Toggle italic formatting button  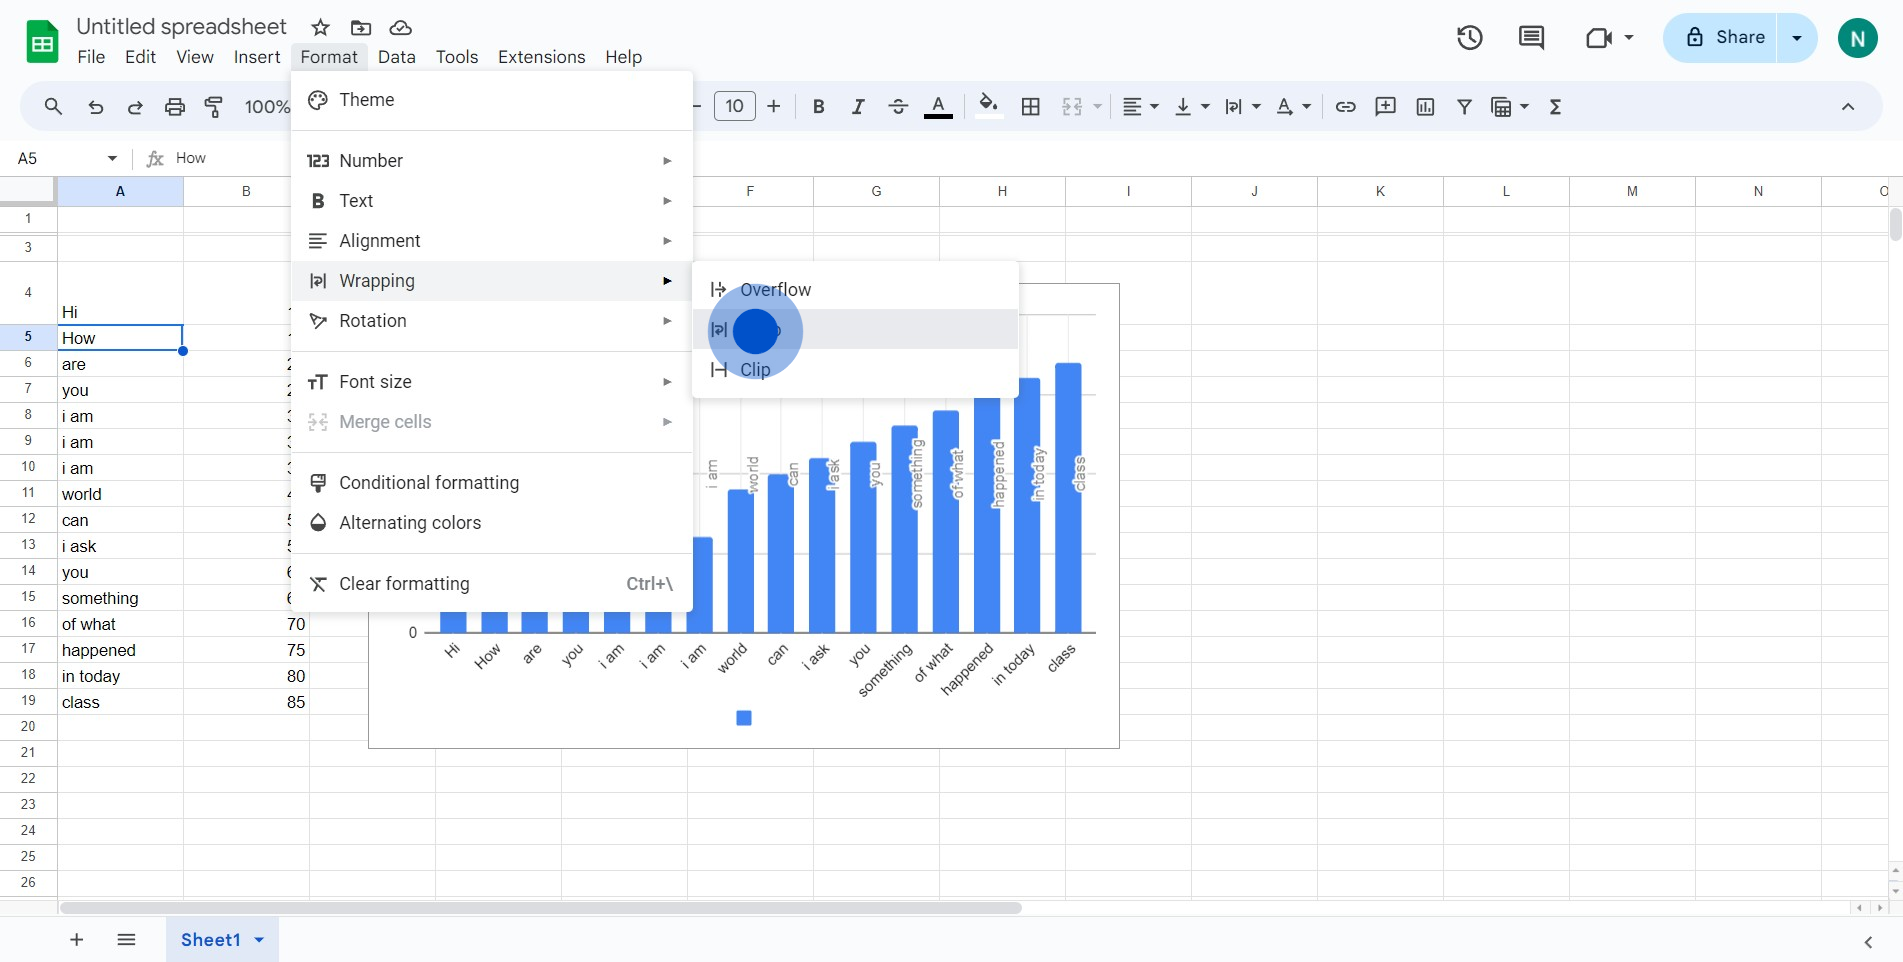[x=857, y=107]
